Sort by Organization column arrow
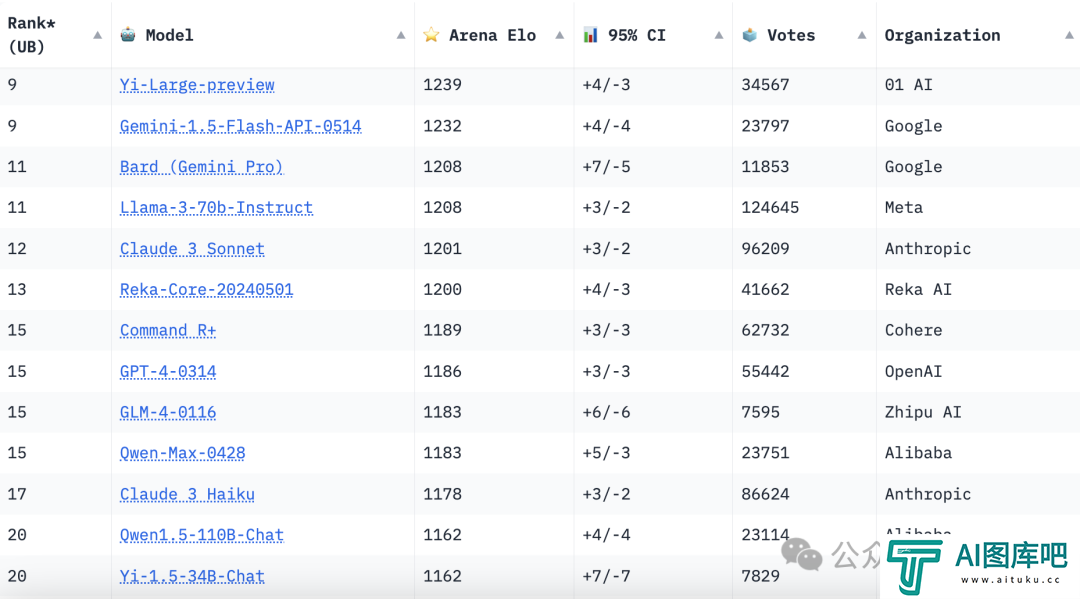The height and width of the screenshot is (599, 1080). click(1069, 35)
